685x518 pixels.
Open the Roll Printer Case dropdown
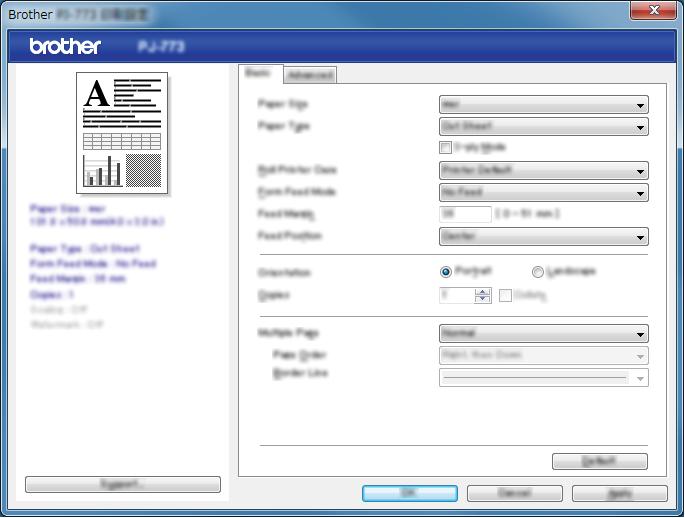pyautogui.click(x=543, y=170)
